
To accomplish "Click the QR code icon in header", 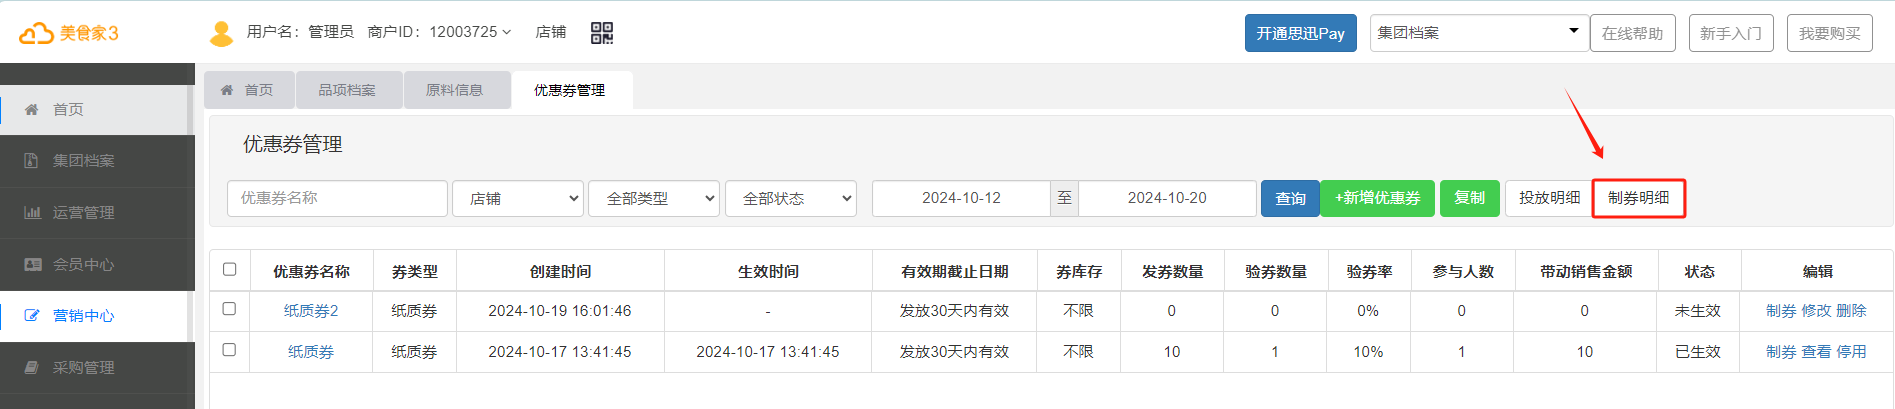I will (601, 33).
